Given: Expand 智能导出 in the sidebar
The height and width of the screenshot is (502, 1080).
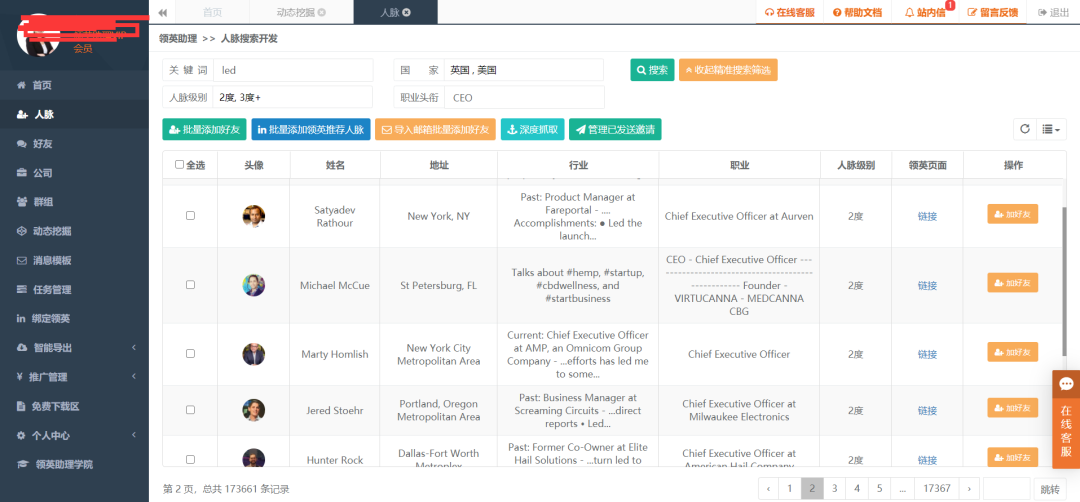Looking at the screenshot, I should click(74, 348).
